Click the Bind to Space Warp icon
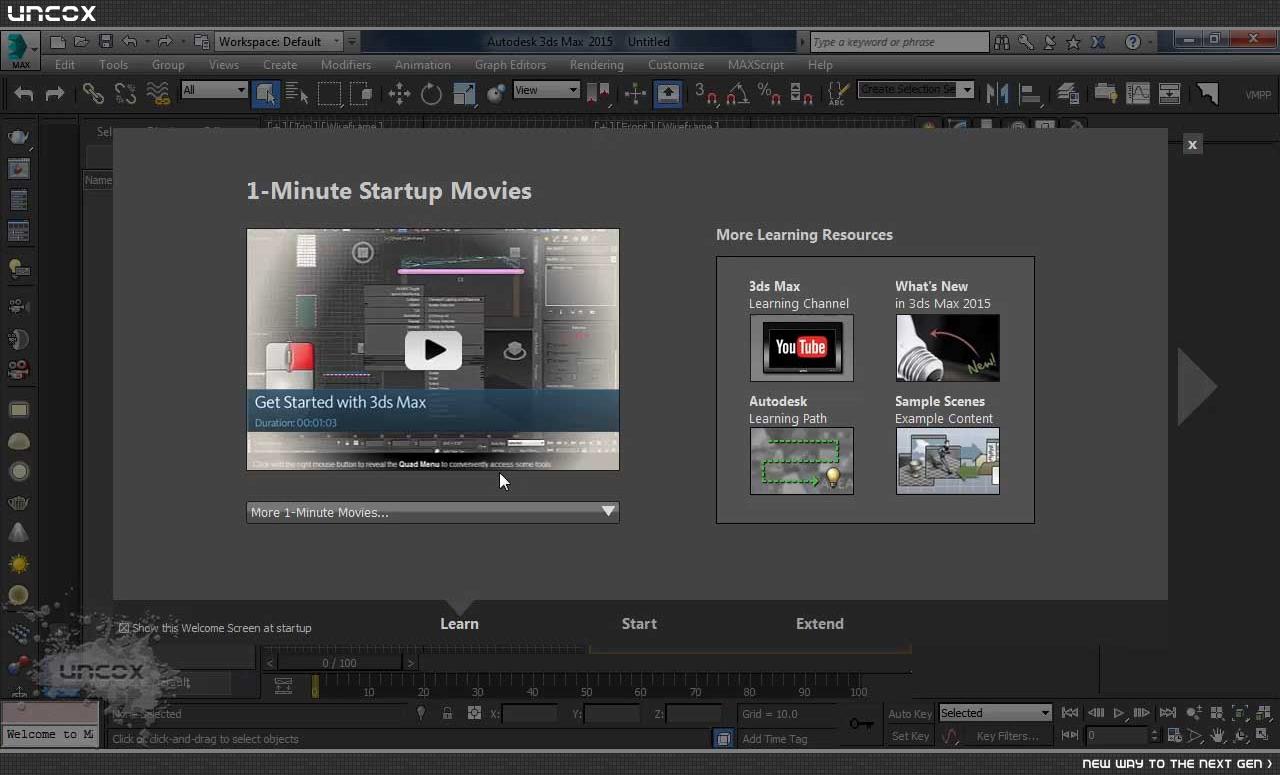The height and width of the screenshot is (775, 1280). pos(157,93)
